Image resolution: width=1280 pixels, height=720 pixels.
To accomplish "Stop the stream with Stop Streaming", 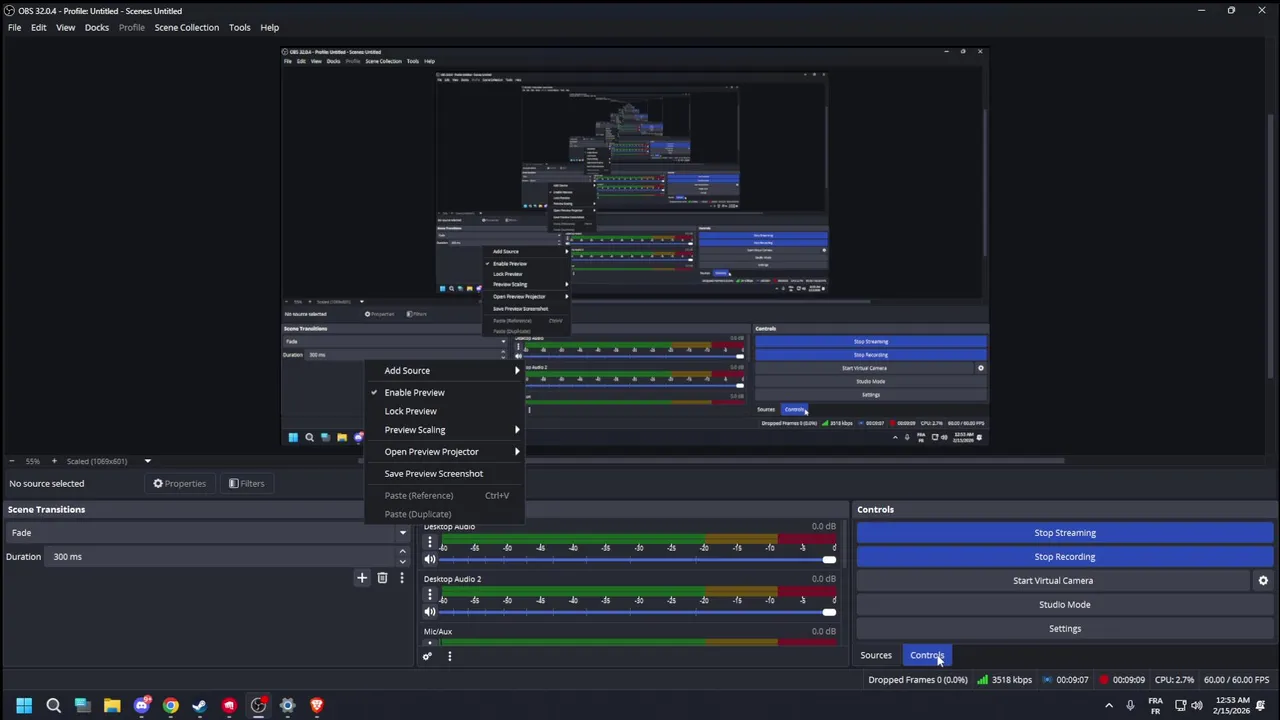I will click(x=1064, y=533).
